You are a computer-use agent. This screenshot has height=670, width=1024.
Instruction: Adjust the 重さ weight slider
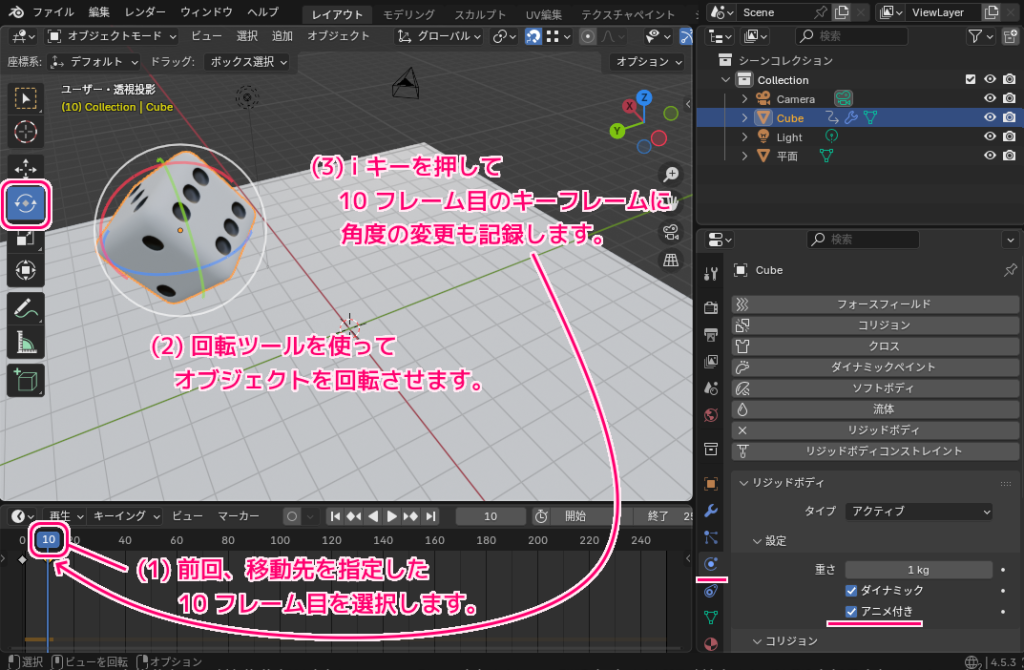pyautogui.click(x=917, y=569)
